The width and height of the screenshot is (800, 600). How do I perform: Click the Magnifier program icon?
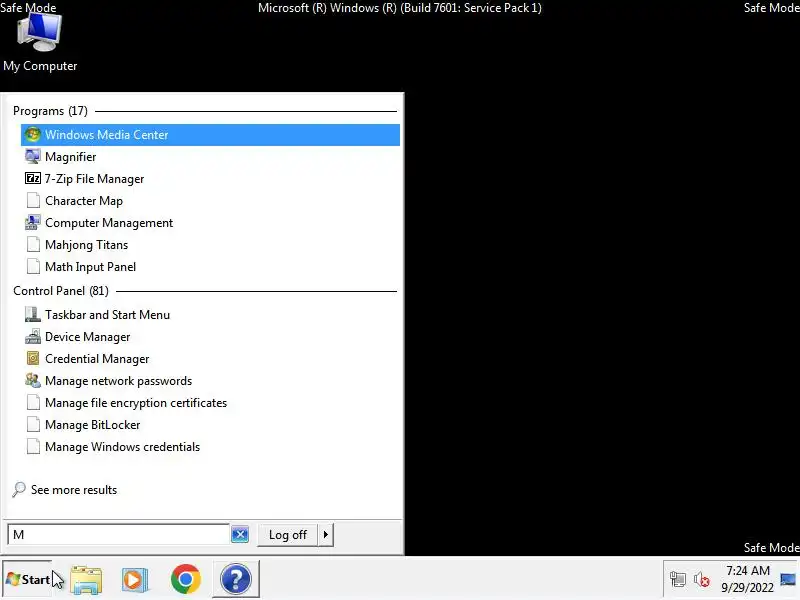[33, 157]
